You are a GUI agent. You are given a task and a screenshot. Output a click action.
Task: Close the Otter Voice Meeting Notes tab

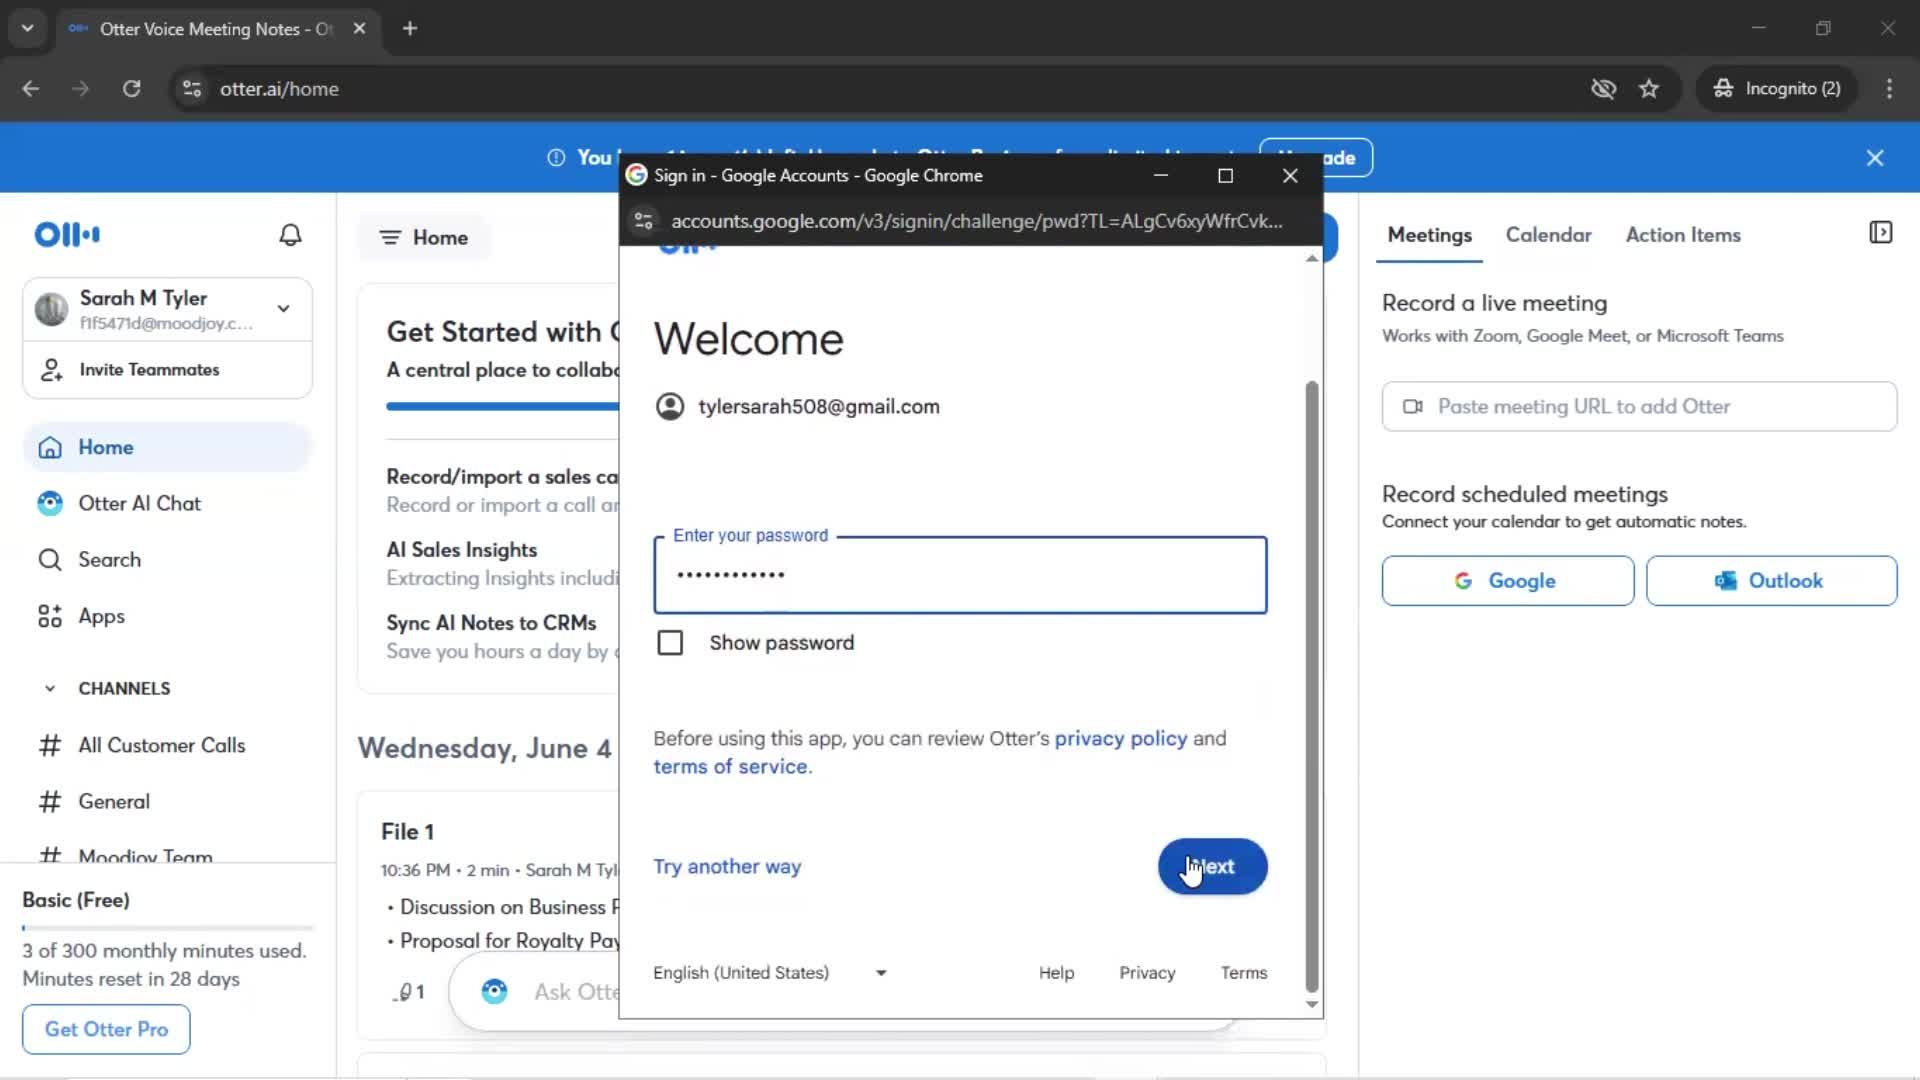tap(359, 29)
